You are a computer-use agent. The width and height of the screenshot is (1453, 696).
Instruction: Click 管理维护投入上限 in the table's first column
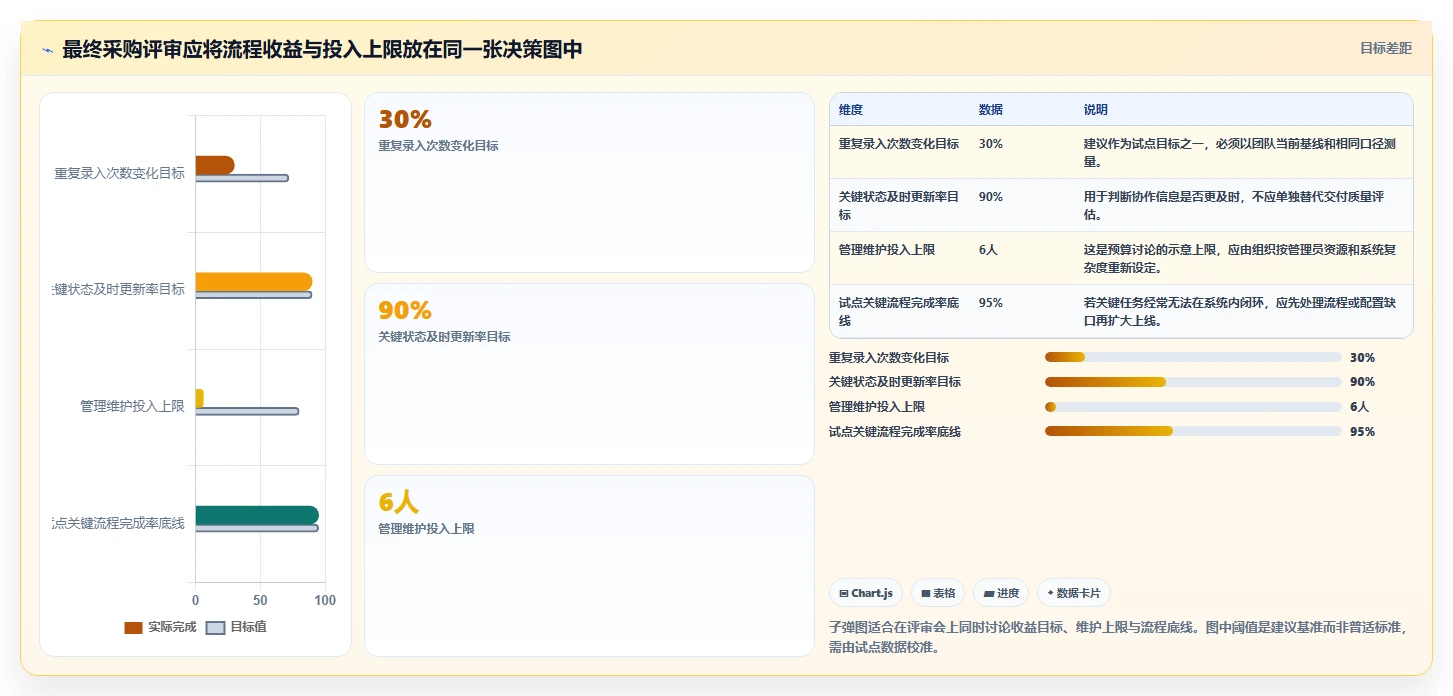click(887, 250)
